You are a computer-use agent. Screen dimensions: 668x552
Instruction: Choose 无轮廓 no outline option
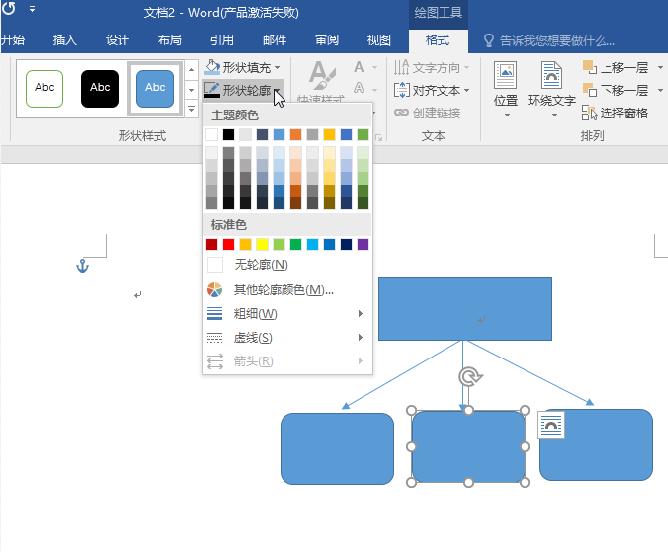(x=260, y=265)
